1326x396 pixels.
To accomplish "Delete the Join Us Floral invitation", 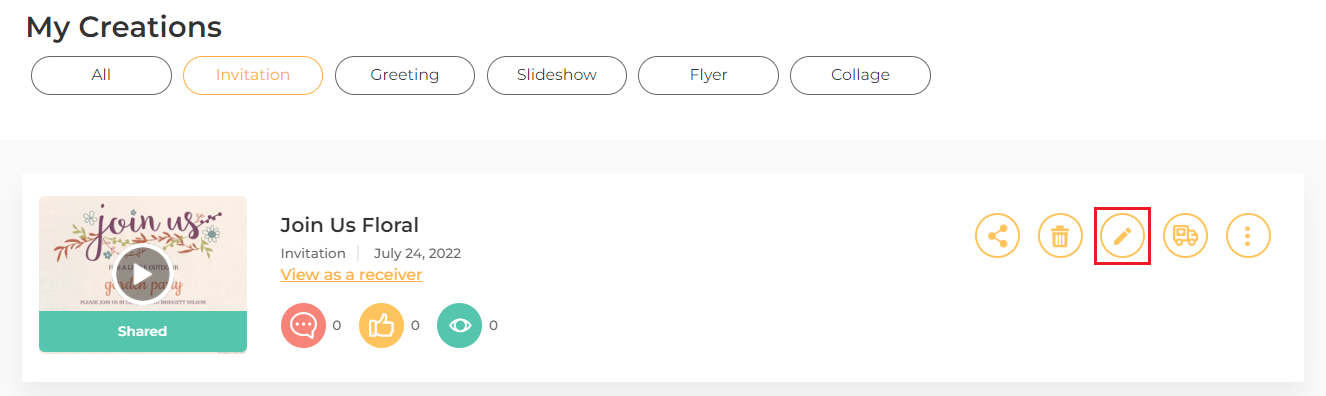I will click(x=1060, y=236).
